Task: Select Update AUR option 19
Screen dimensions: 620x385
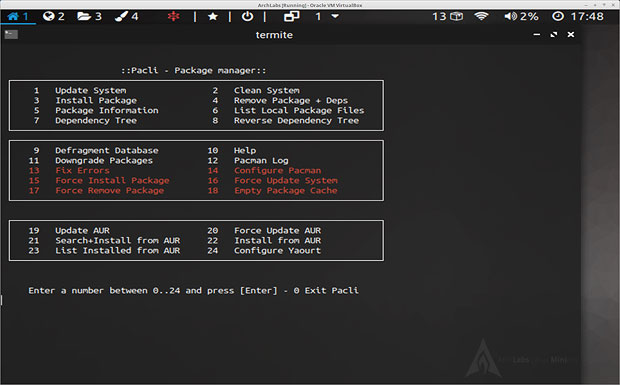Action: (x=82, y=230)
